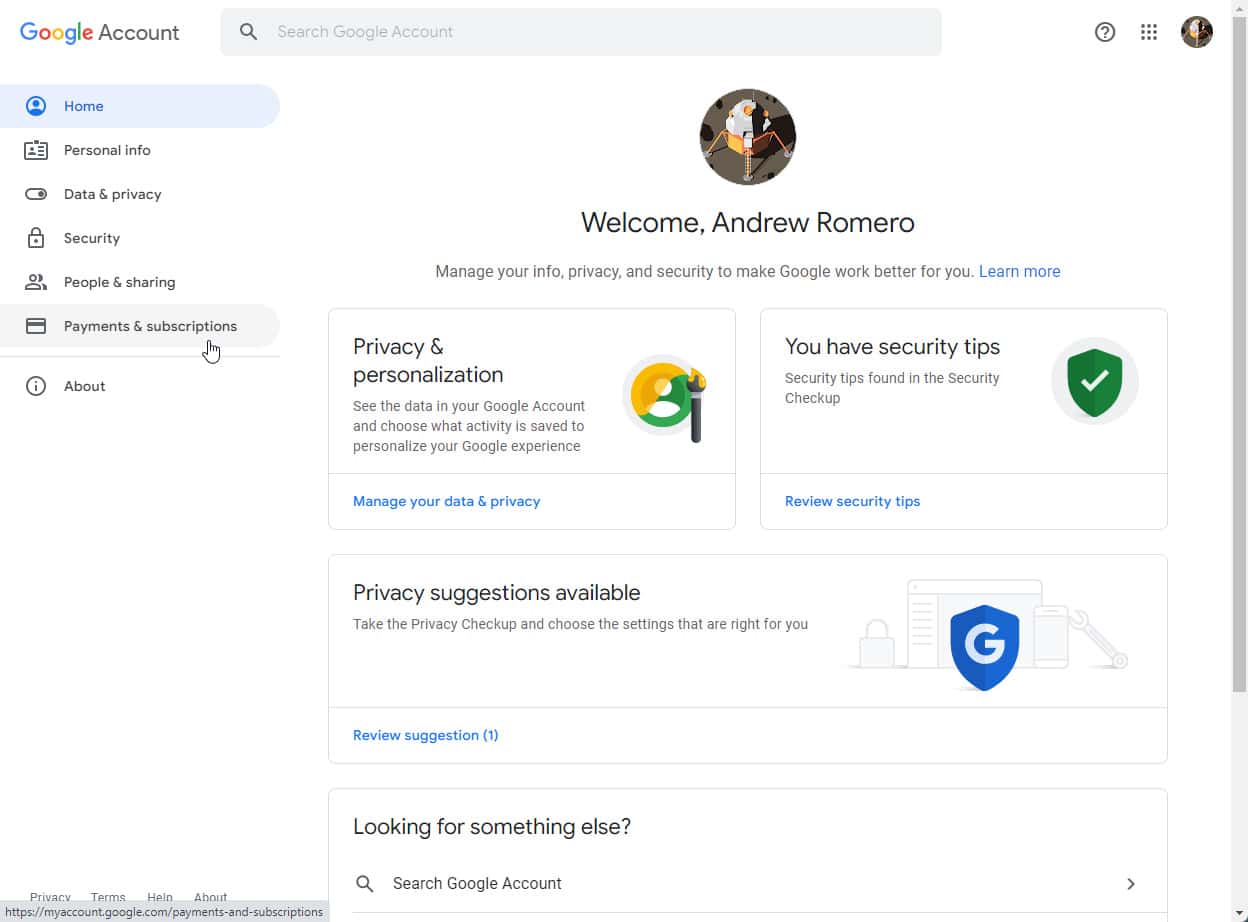Open Review security tips
Screen dimensions: 1248x922
[852, 500]
